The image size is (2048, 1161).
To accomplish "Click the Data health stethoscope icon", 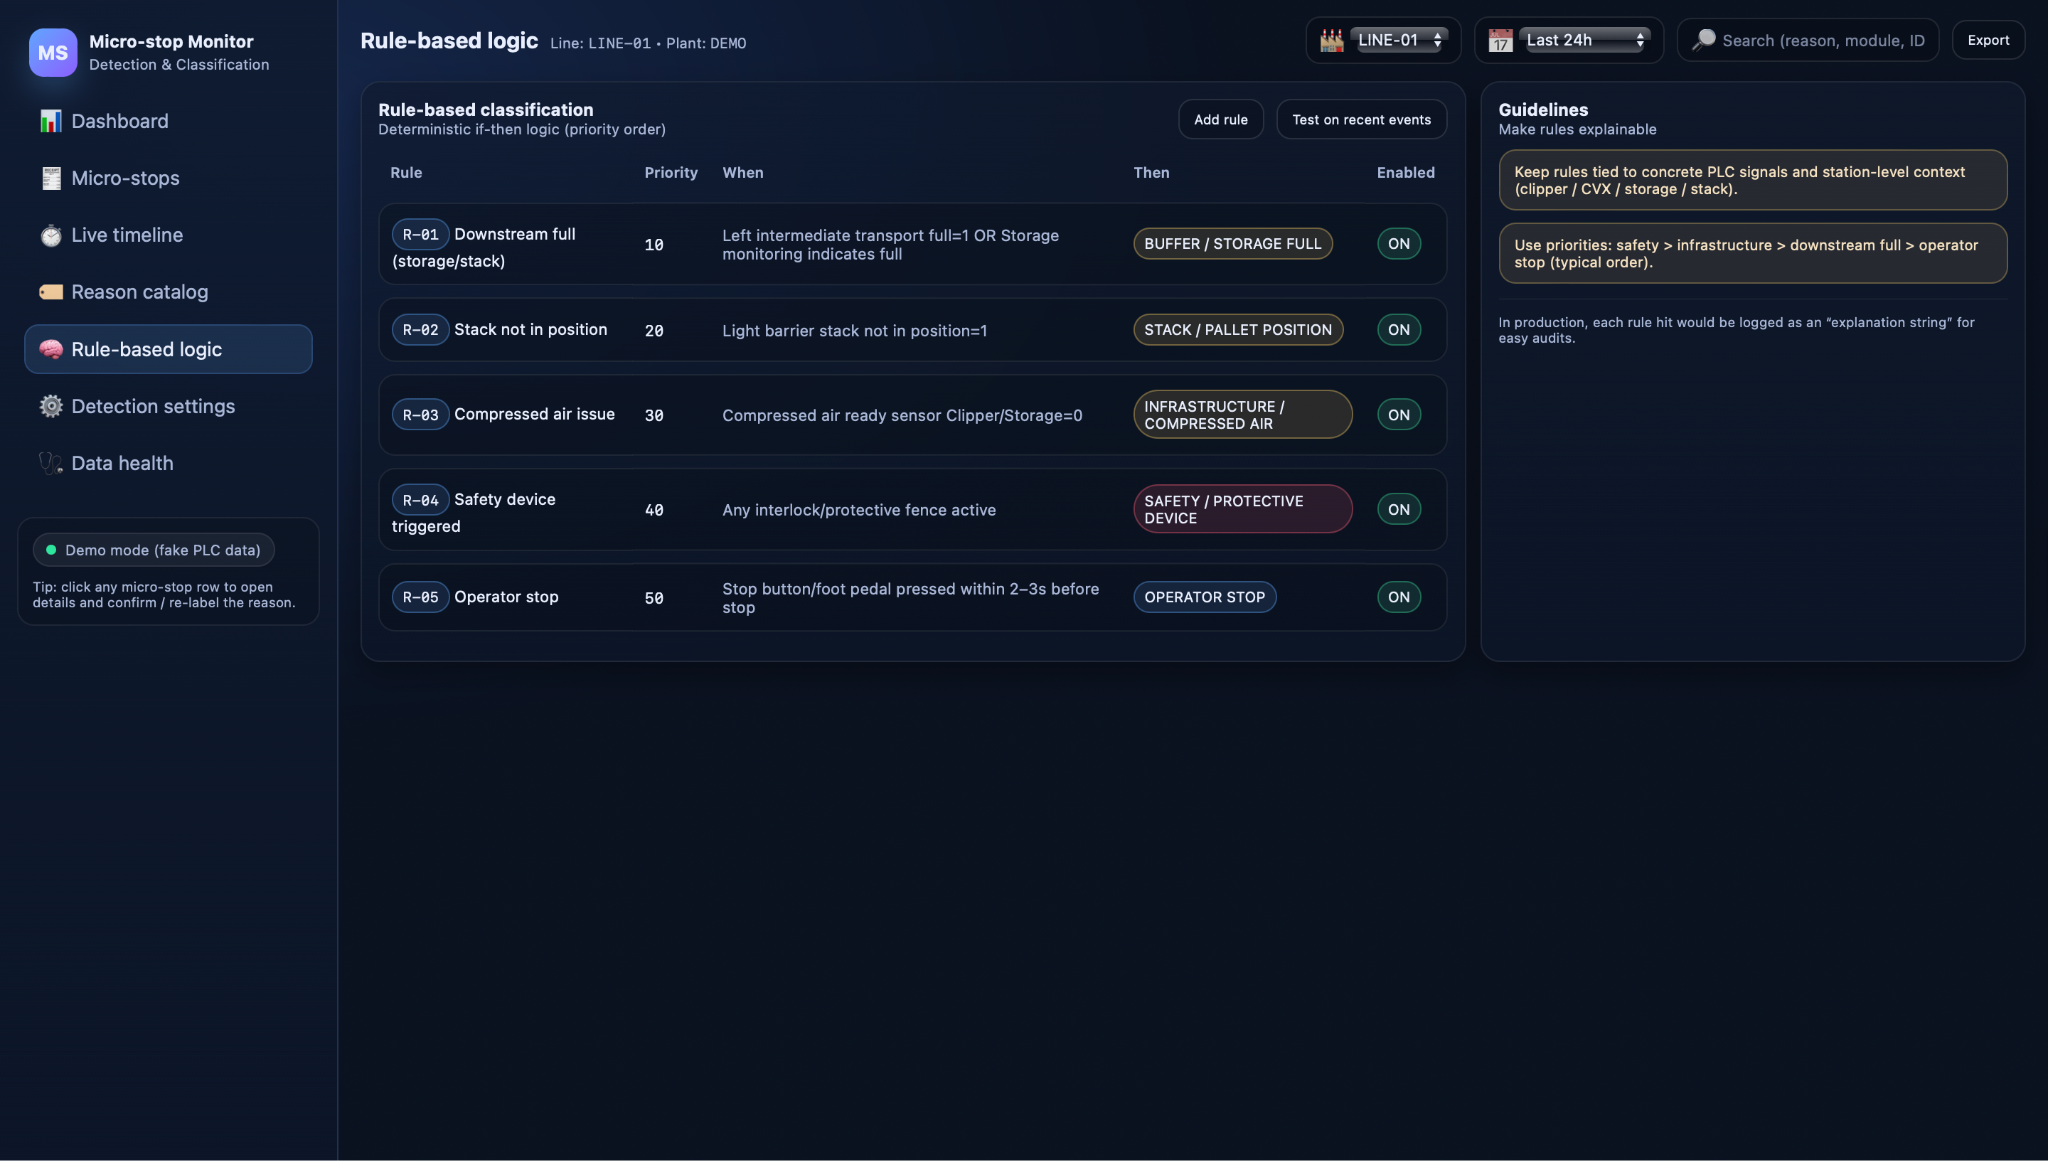I will point(51,463).
